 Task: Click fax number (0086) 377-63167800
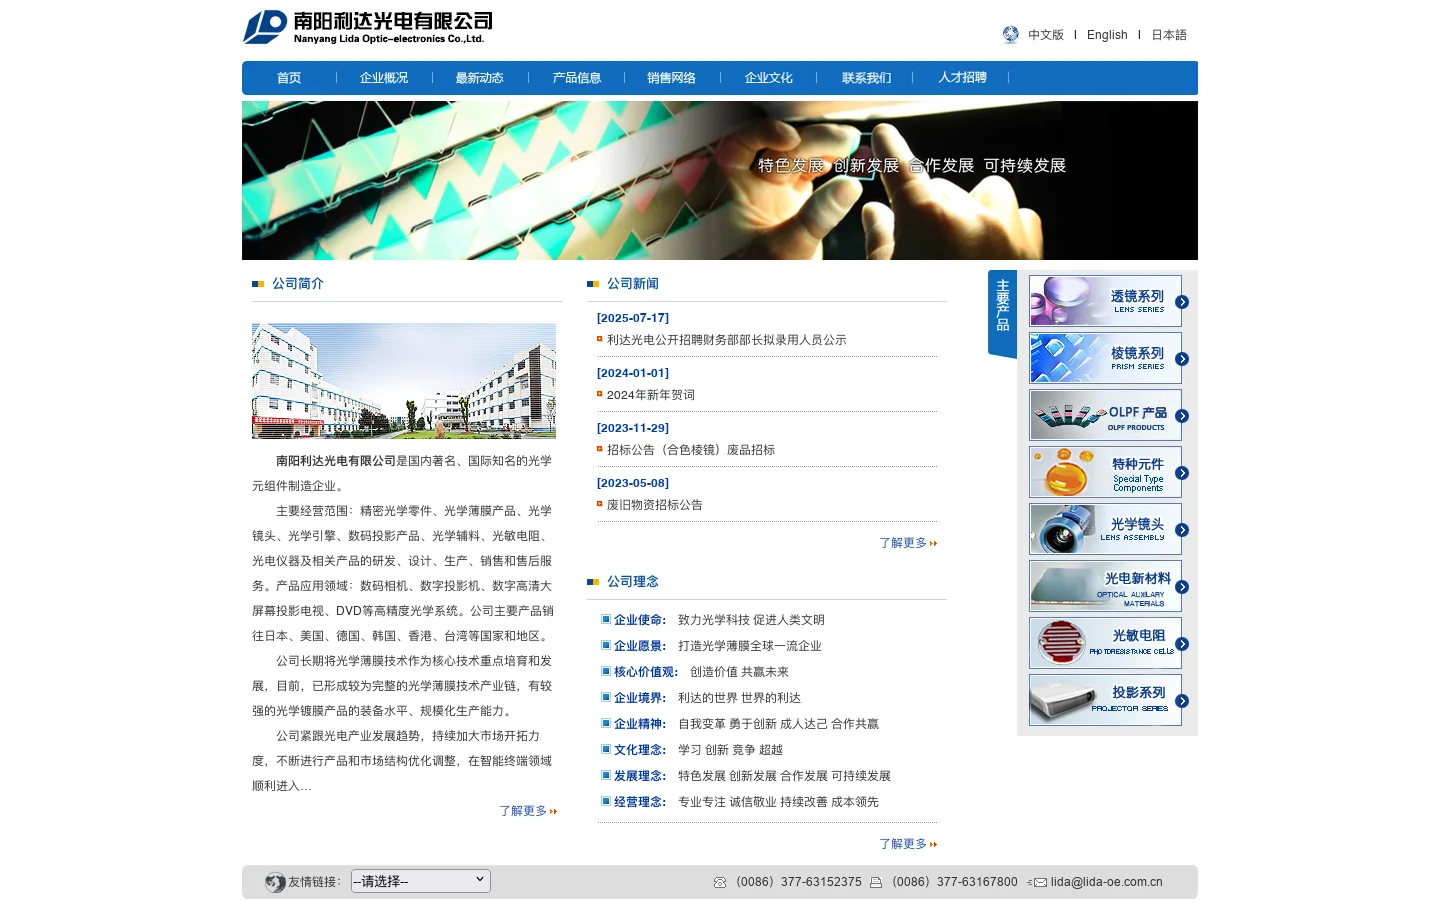[x=954, y=882]
